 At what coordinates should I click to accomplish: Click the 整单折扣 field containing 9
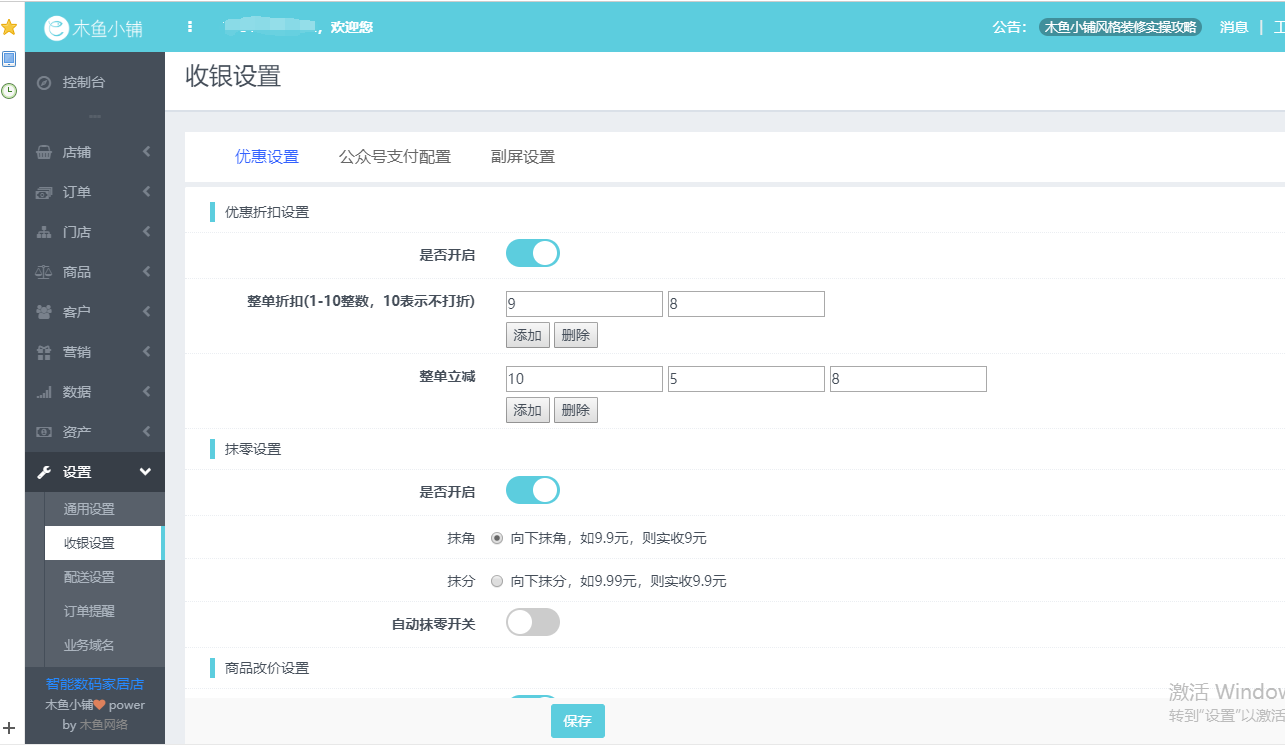584,304
